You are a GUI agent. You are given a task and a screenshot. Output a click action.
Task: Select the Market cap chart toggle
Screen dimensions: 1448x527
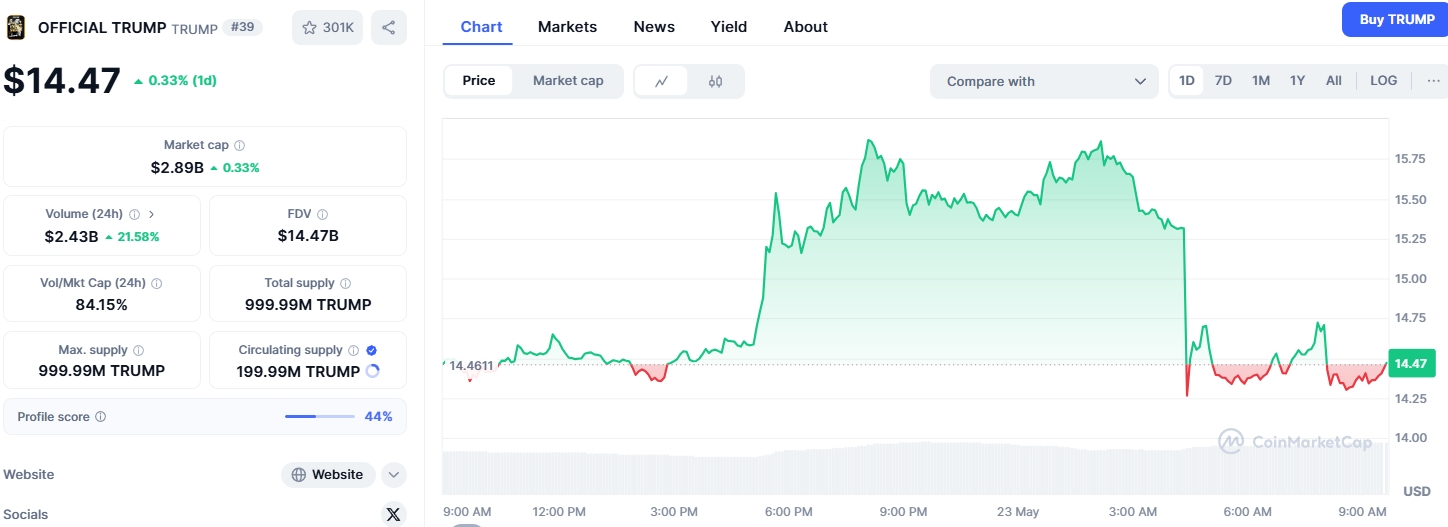[568, 81]
